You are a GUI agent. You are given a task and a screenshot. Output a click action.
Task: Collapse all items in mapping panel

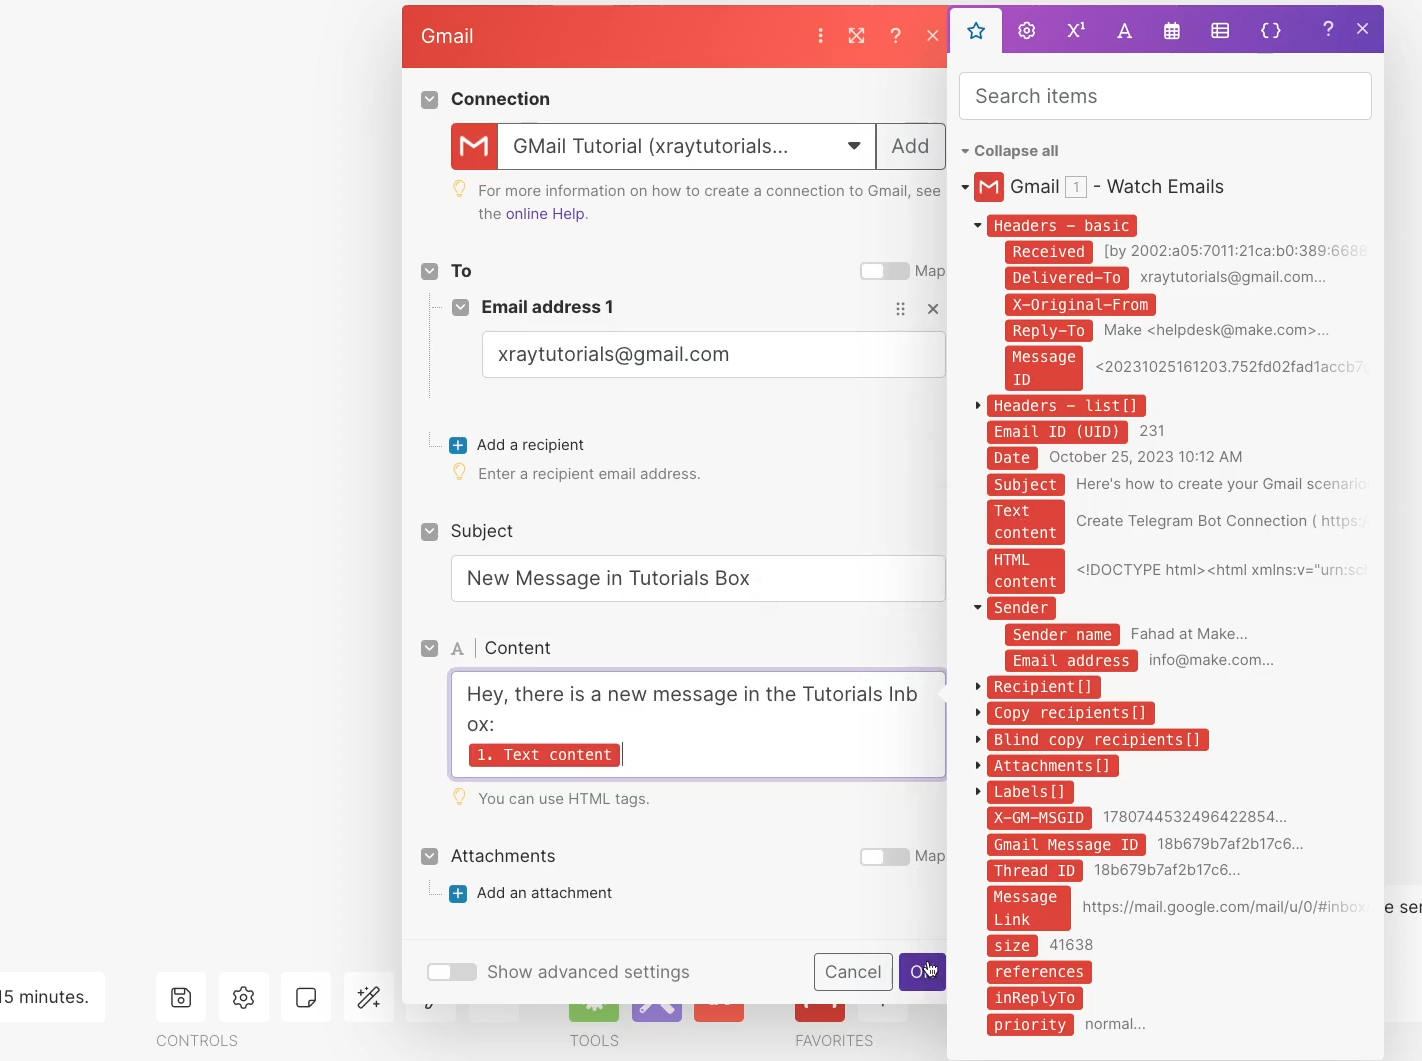click(x=1010, y=151)
